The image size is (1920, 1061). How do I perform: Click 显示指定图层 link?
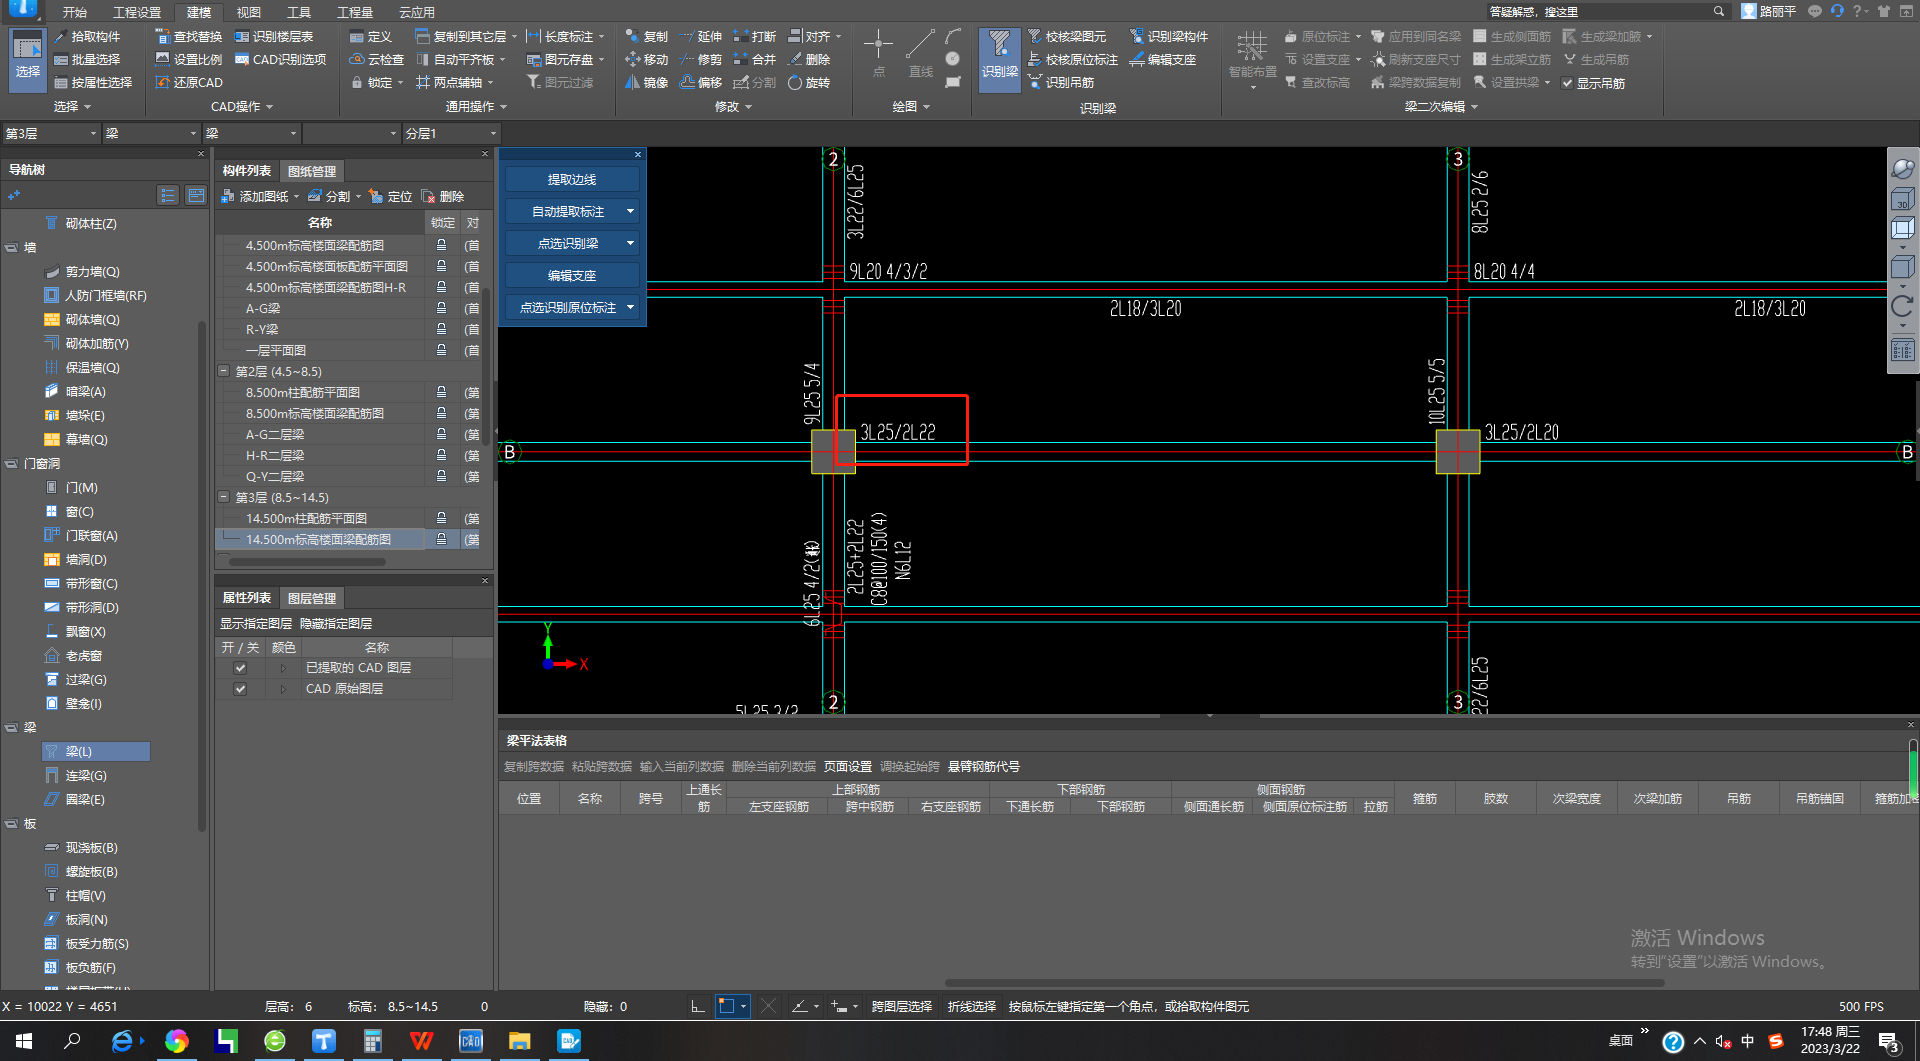pyautogui.click(x=256, y=624)
